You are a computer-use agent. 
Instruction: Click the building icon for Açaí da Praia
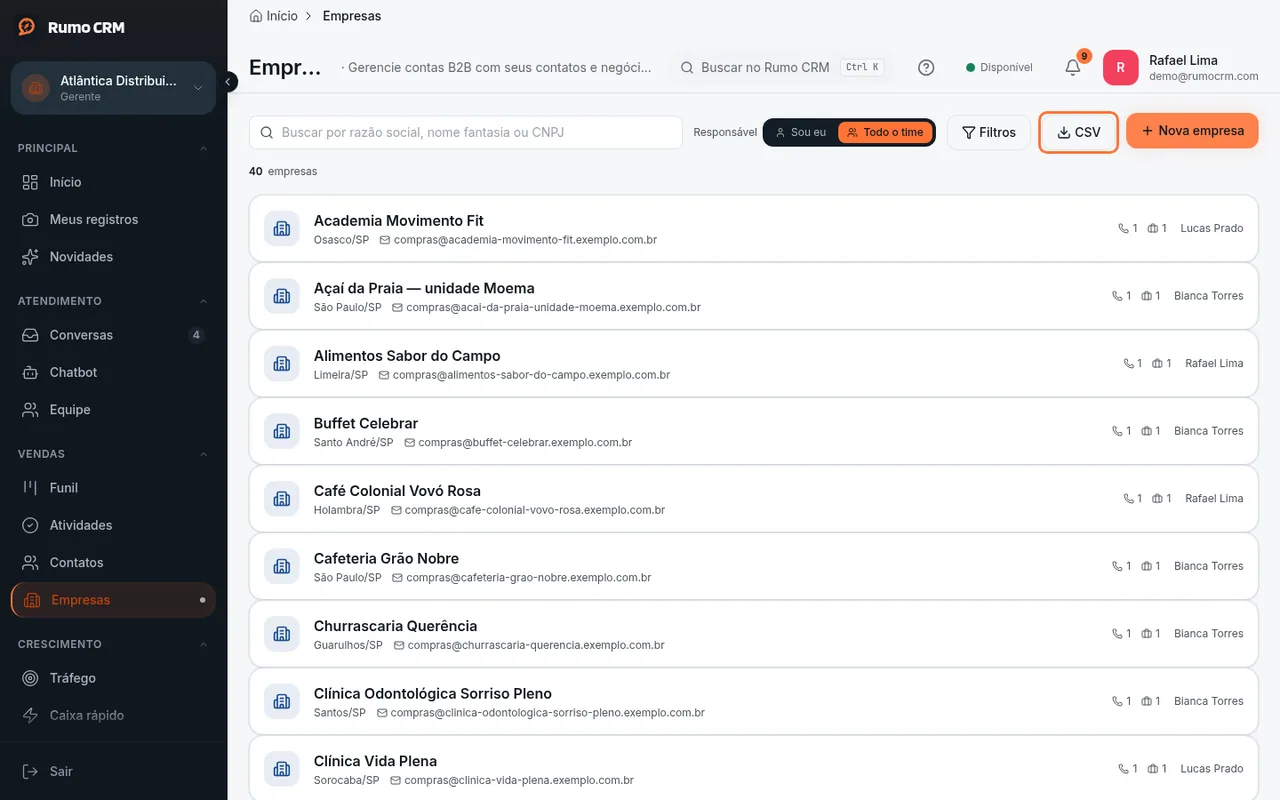[282, 296]
